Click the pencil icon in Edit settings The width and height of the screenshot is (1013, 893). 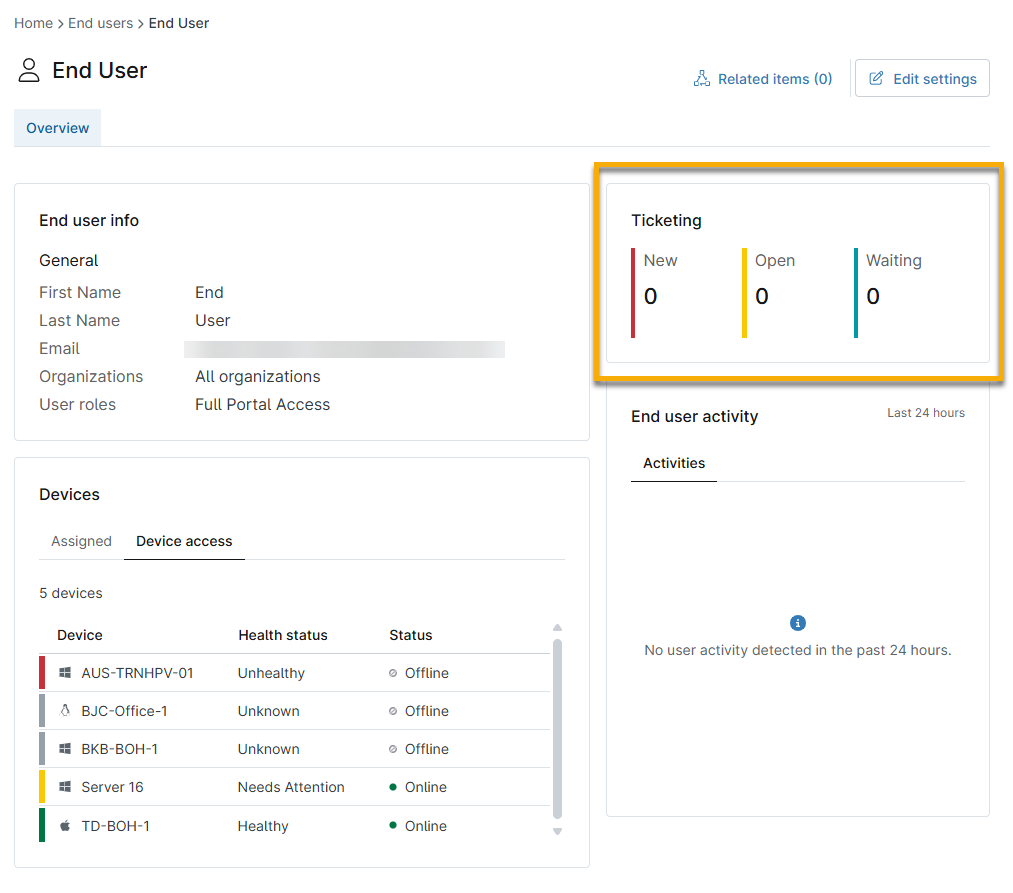(x=876, y=79)
